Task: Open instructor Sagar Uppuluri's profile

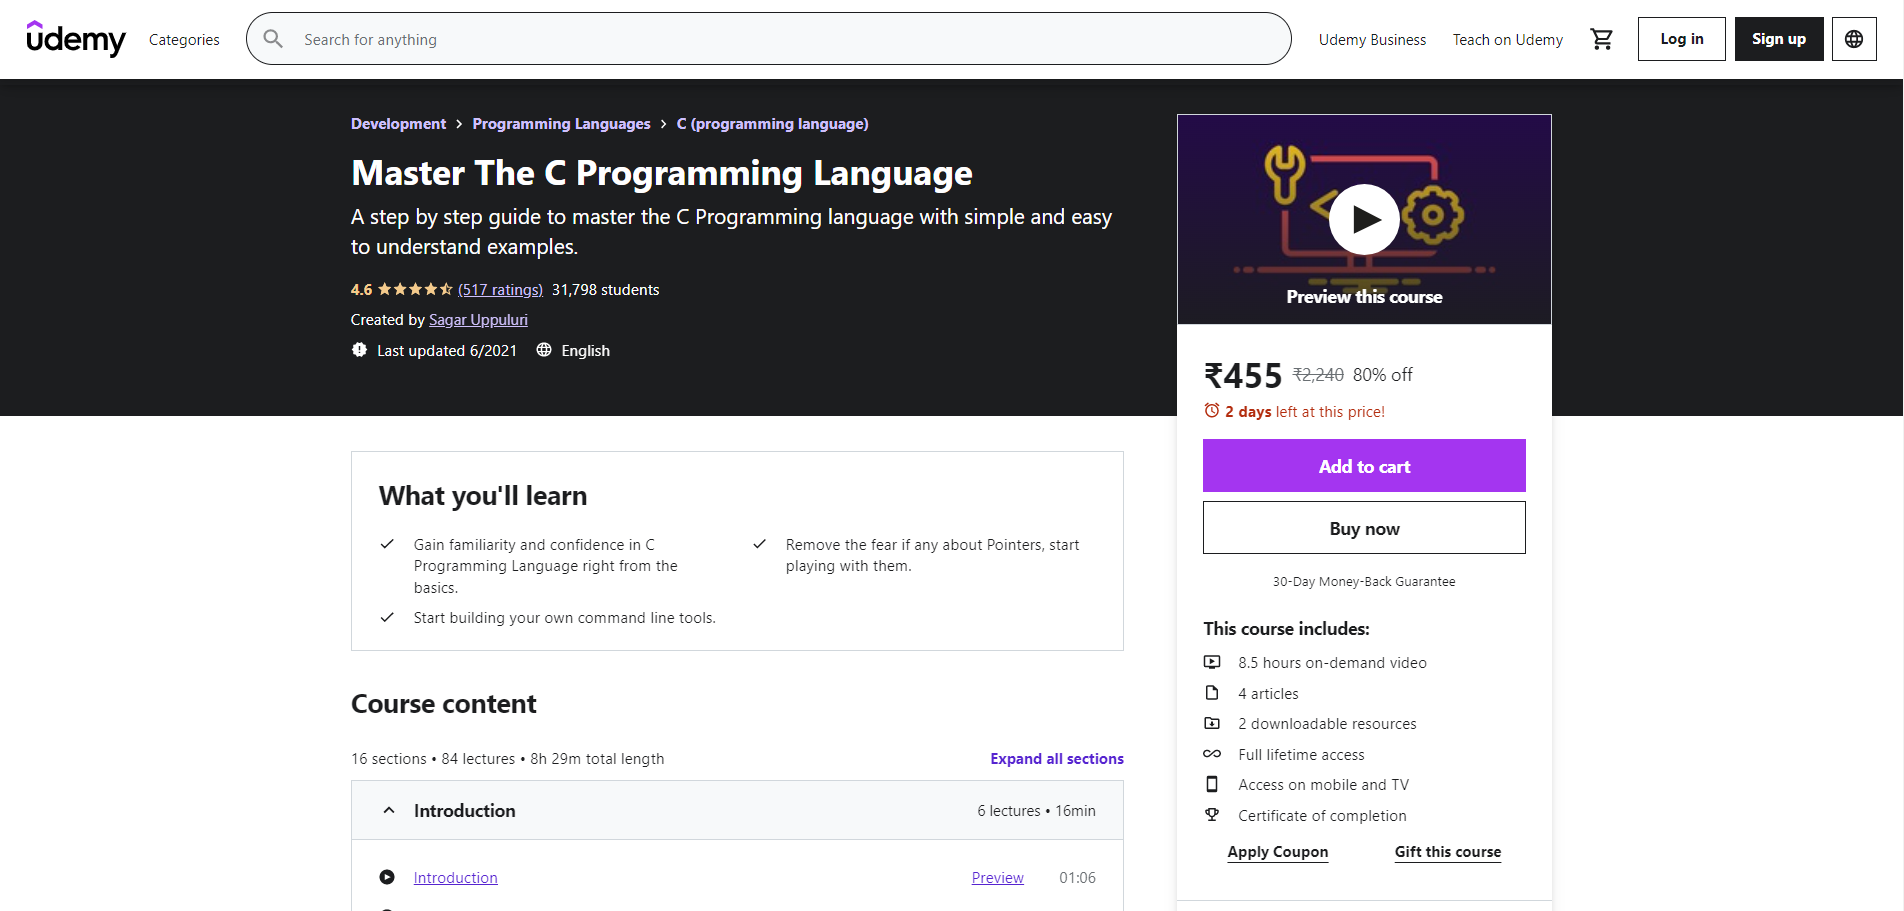Action: point(478,320)
